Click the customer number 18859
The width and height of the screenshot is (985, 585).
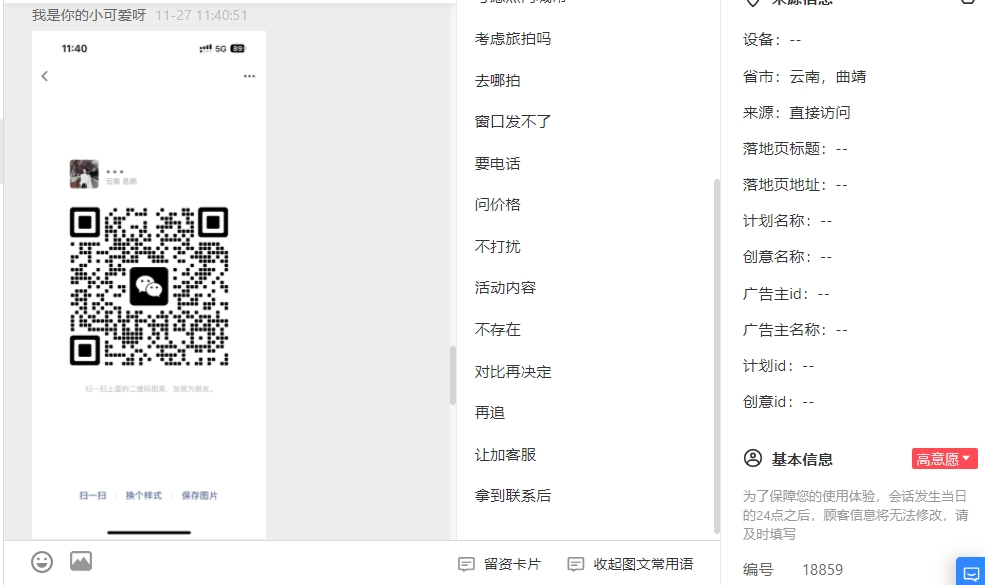click(822, 570)
